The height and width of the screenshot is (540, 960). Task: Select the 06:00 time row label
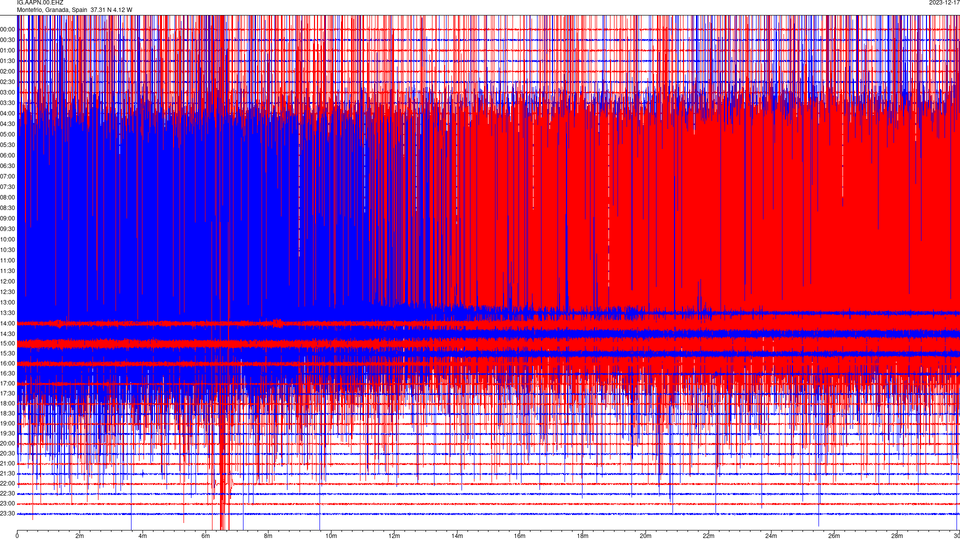(7, 156)
